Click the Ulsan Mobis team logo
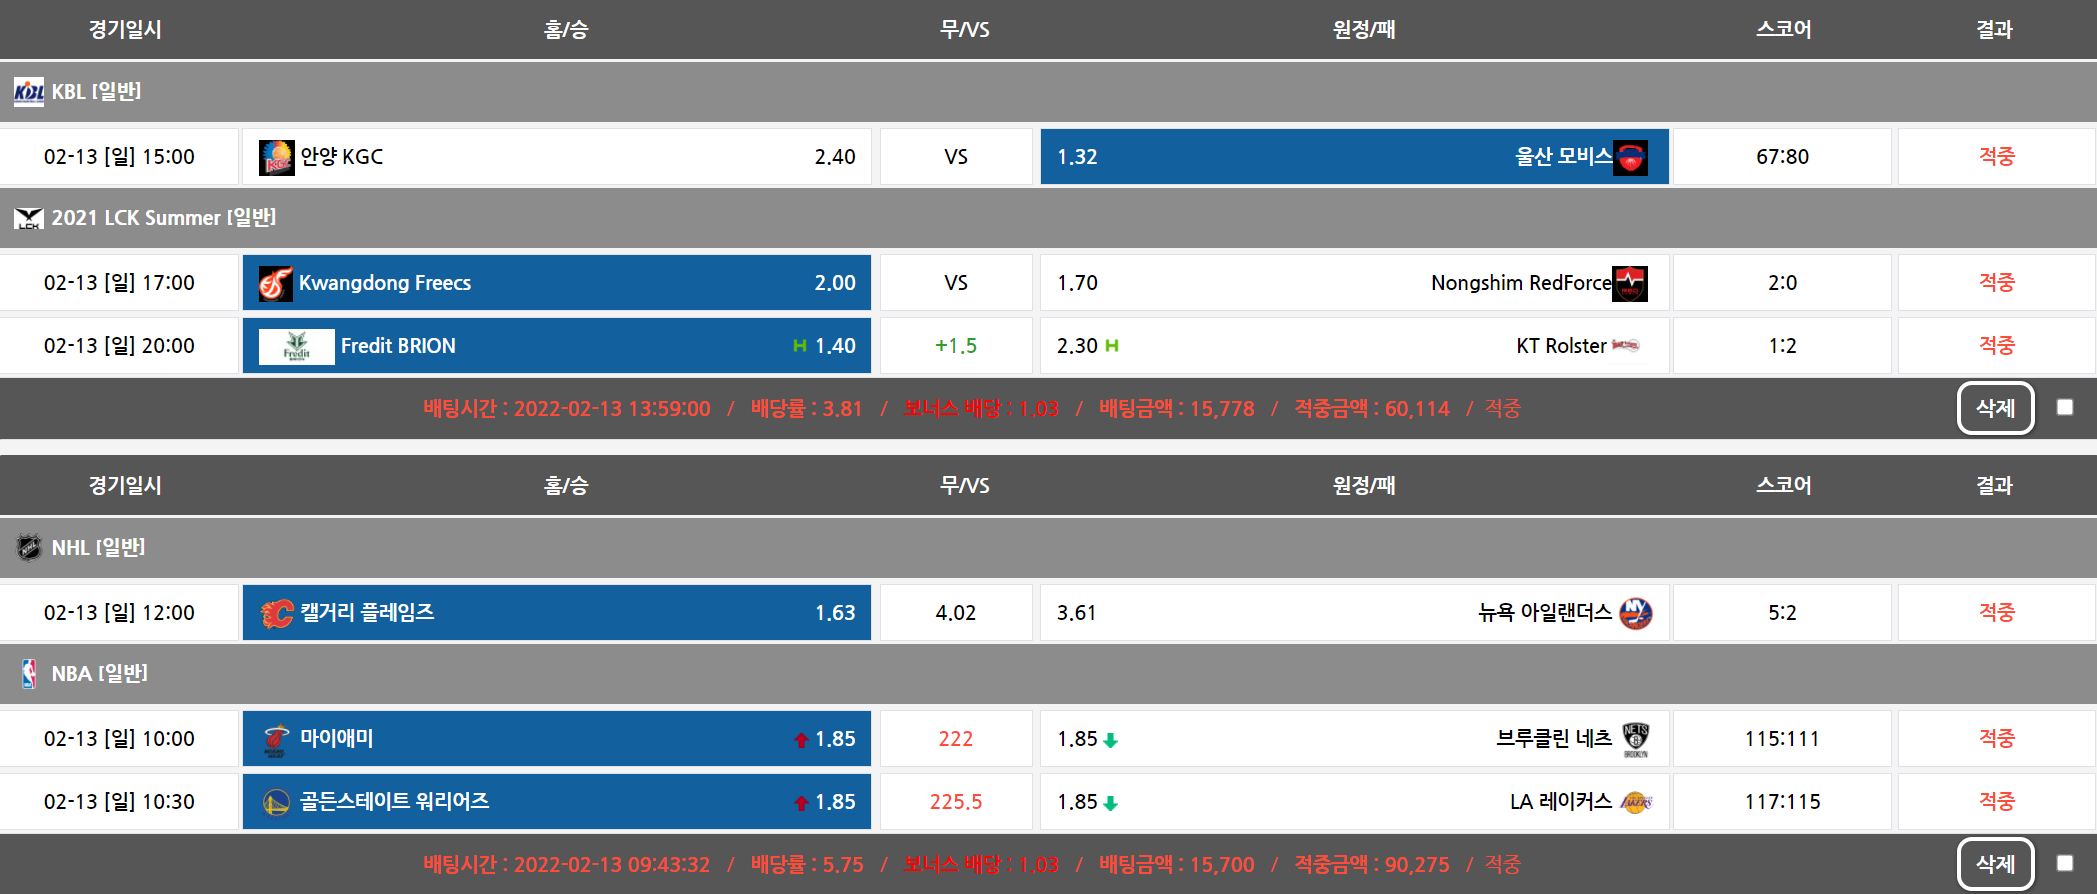 pos(1630,157)
